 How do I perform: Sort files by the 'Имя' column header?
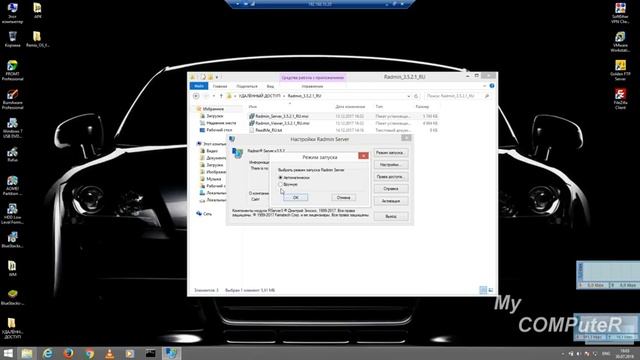[x=253, y=107]
